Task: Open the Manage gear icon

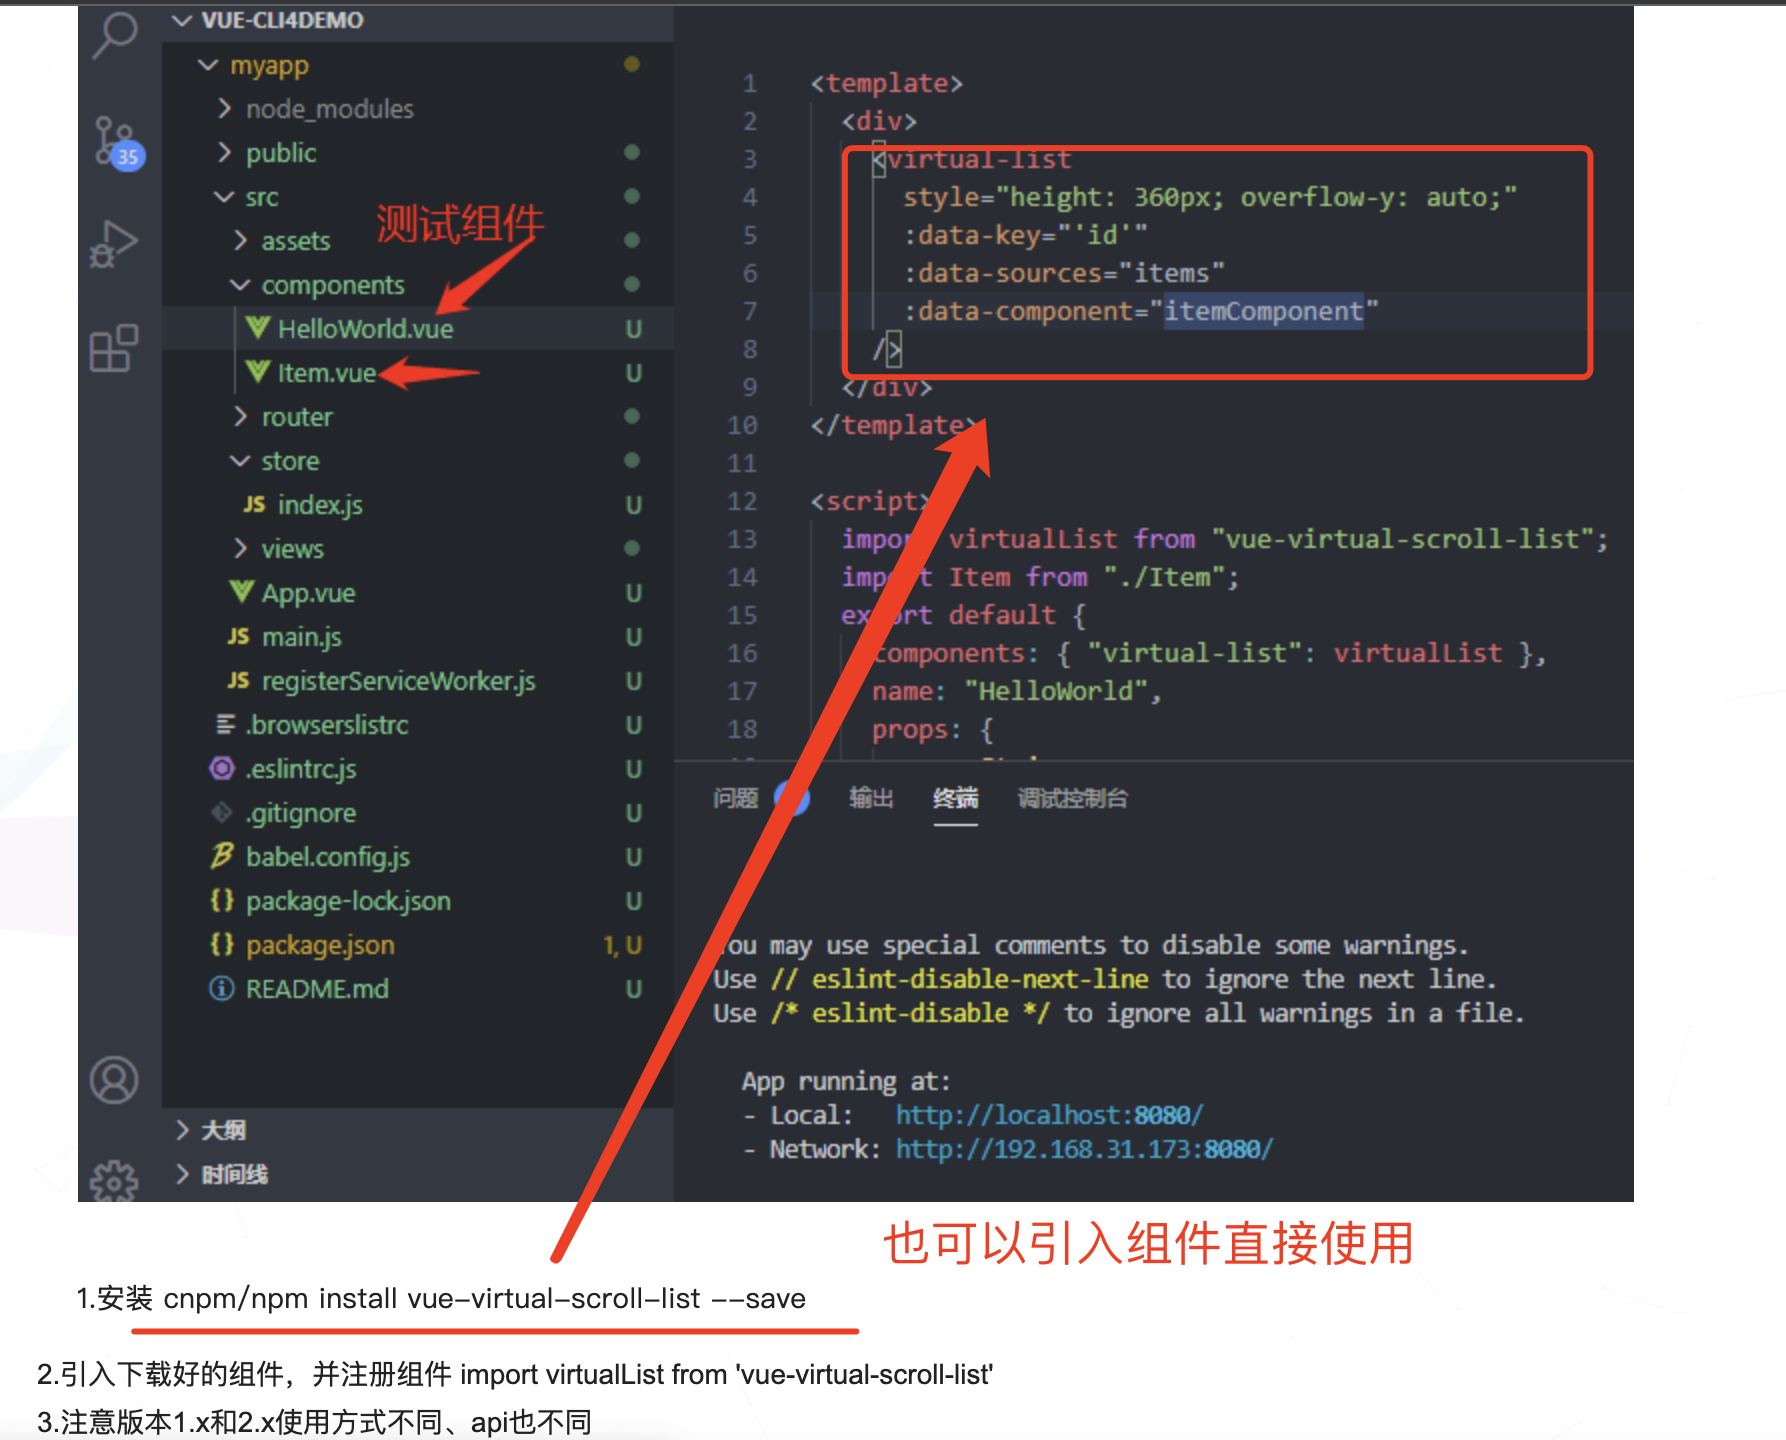Action: [114, 1180]
